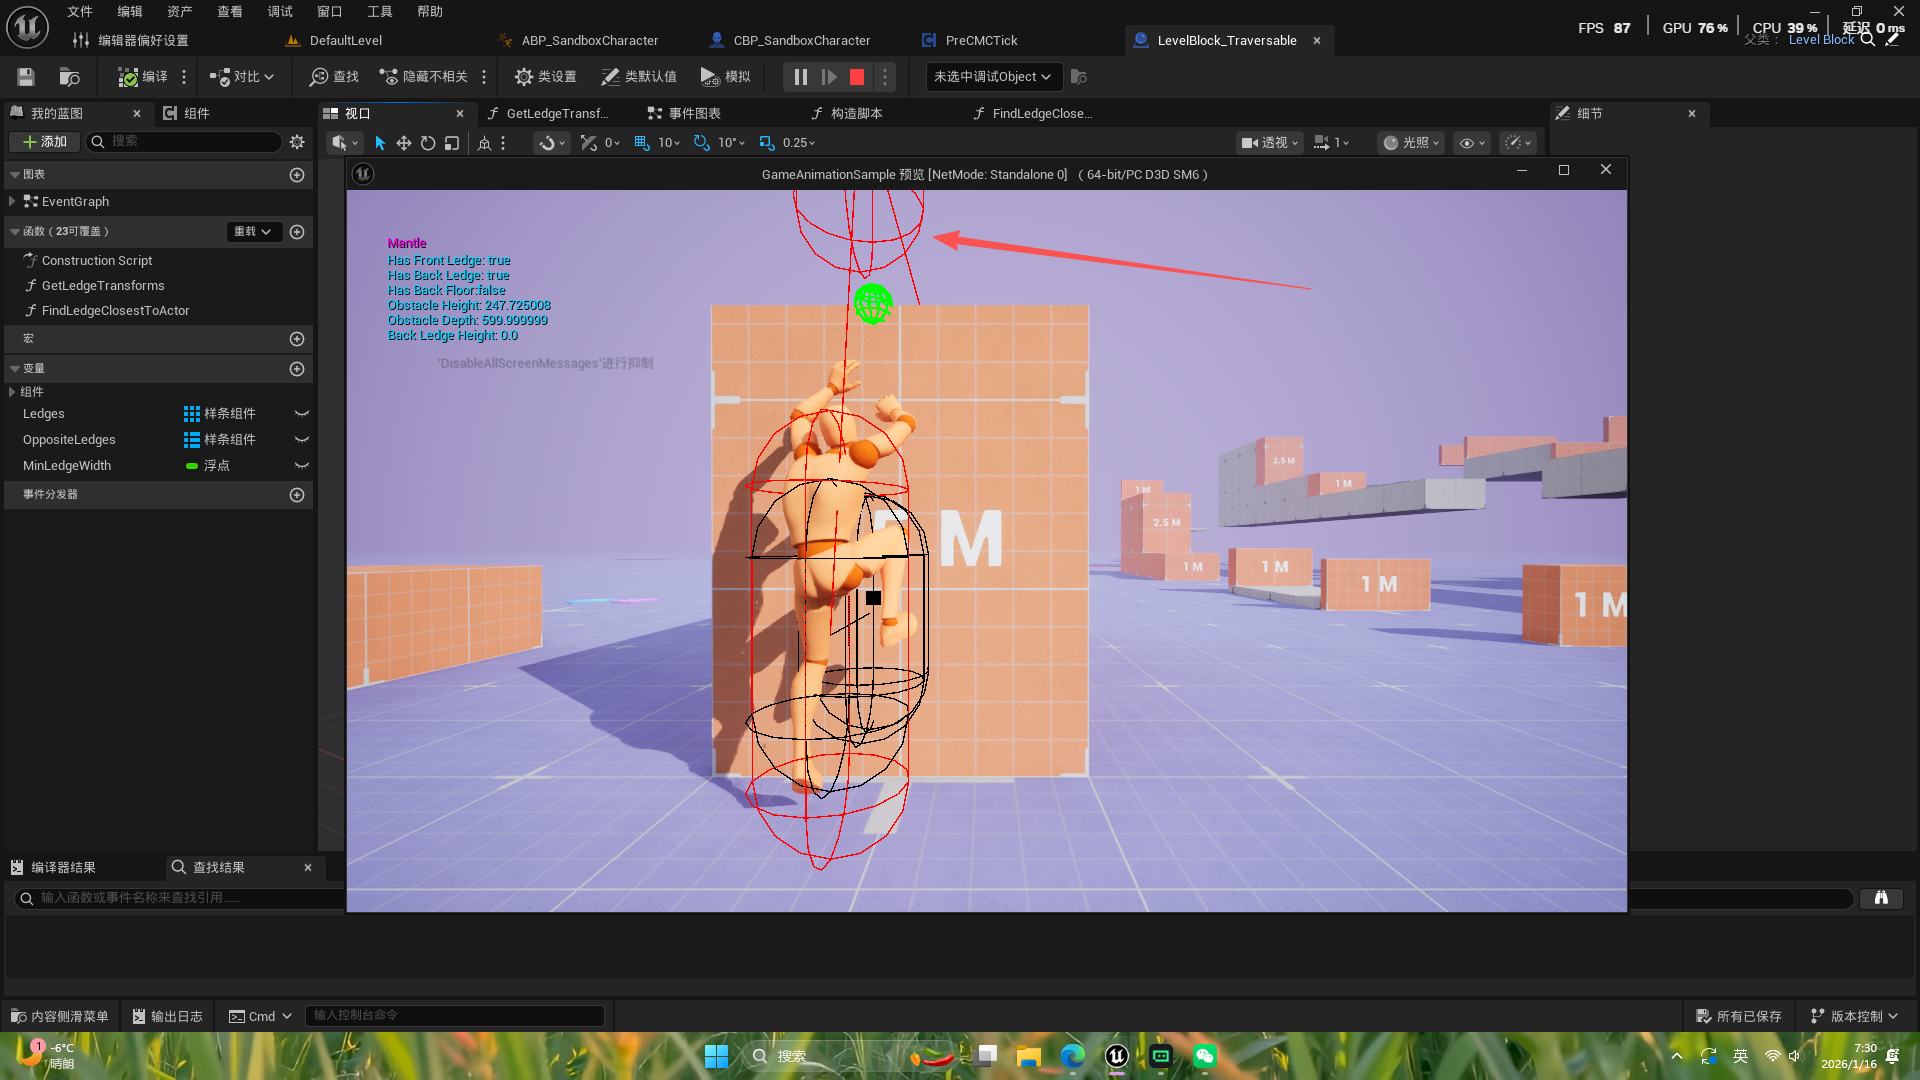Image resolution: width=1920 pixels, height=1080 pixels.
Task: Open the lighting view mode dropdown
Action: pyautogui.click(x=1410, y=143)
